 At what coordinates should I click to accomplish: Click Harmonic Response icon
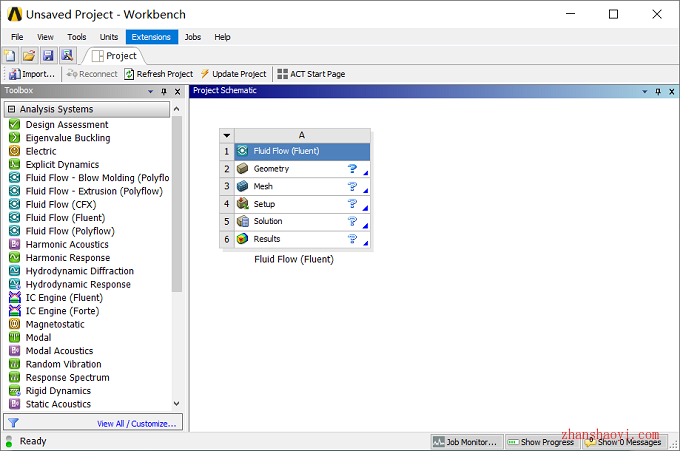point(14,258)
